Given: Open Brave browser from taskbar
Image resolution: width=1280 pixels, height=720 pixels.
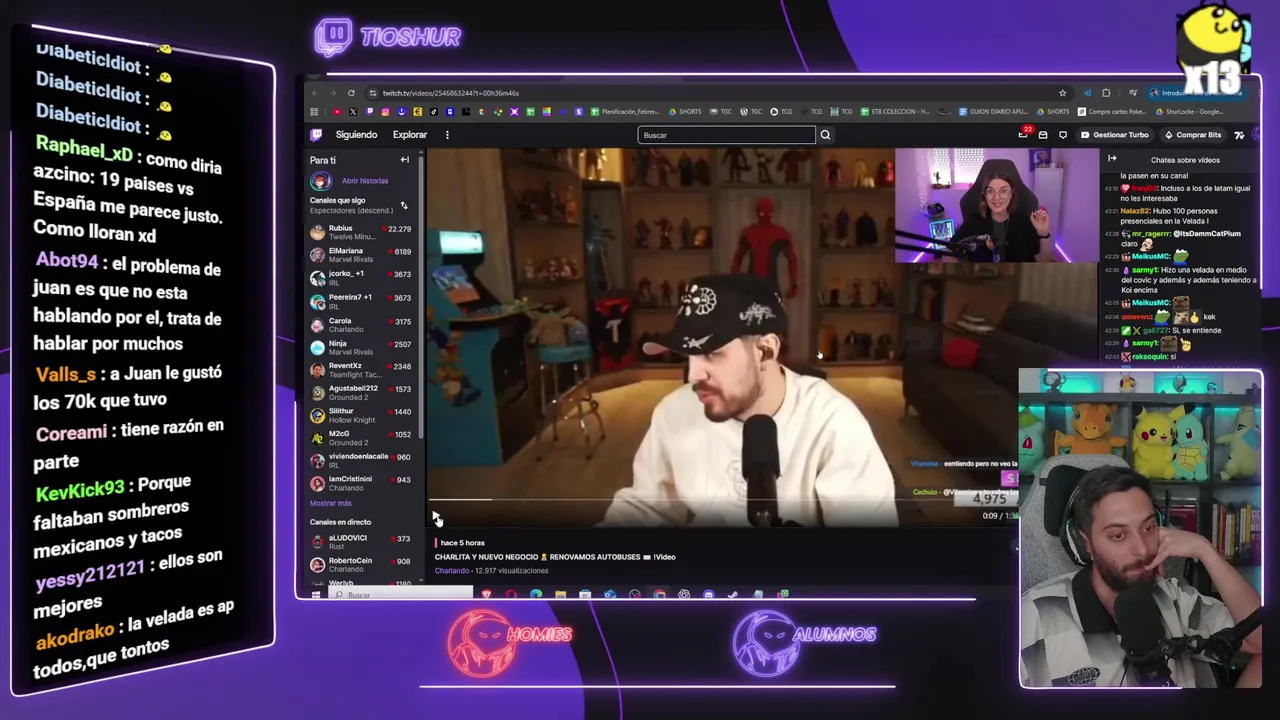Looking at the screenshot, I should 487,595.
